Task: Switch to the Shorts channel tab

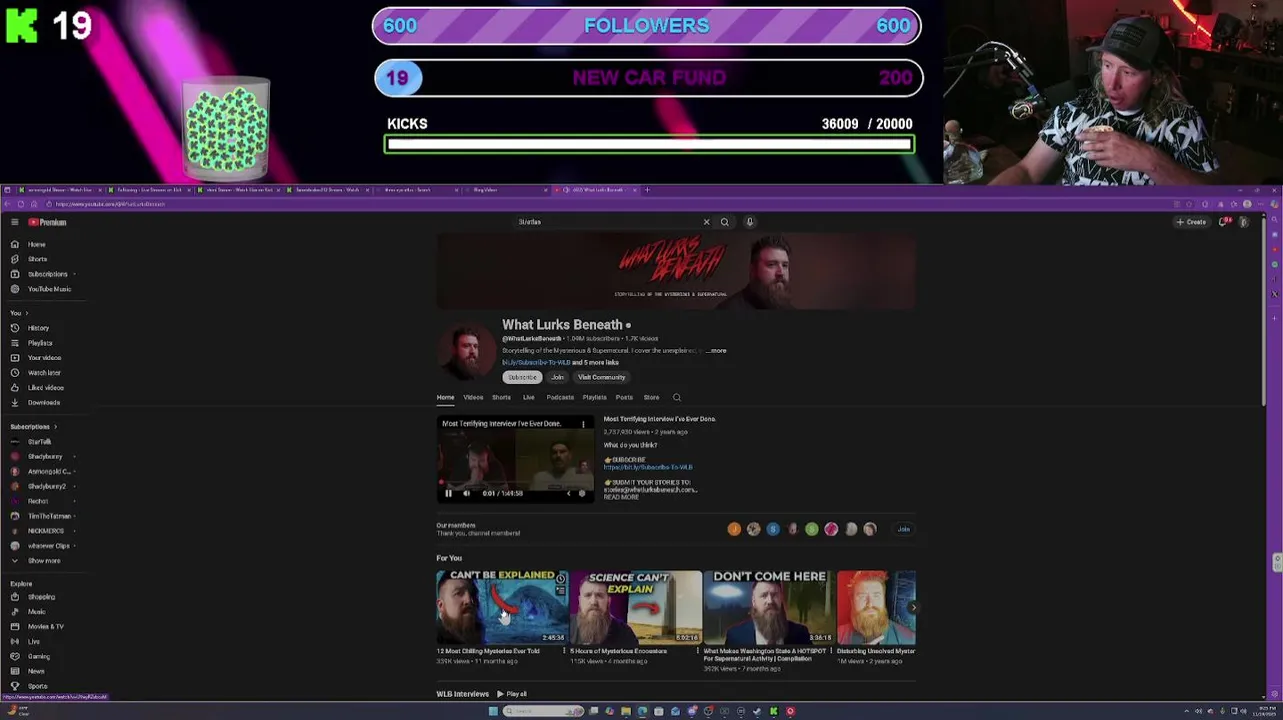Action: [x=501, y=397]
